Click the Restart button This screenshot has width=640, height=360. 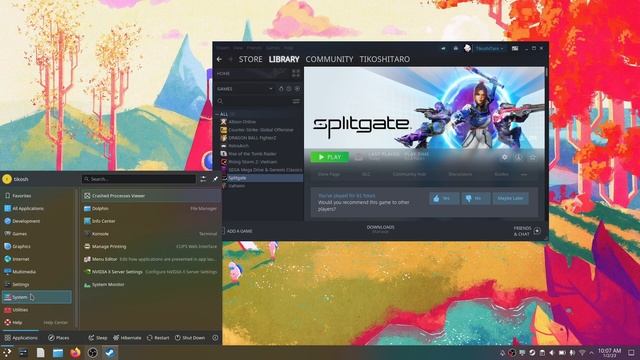(158, 338)
